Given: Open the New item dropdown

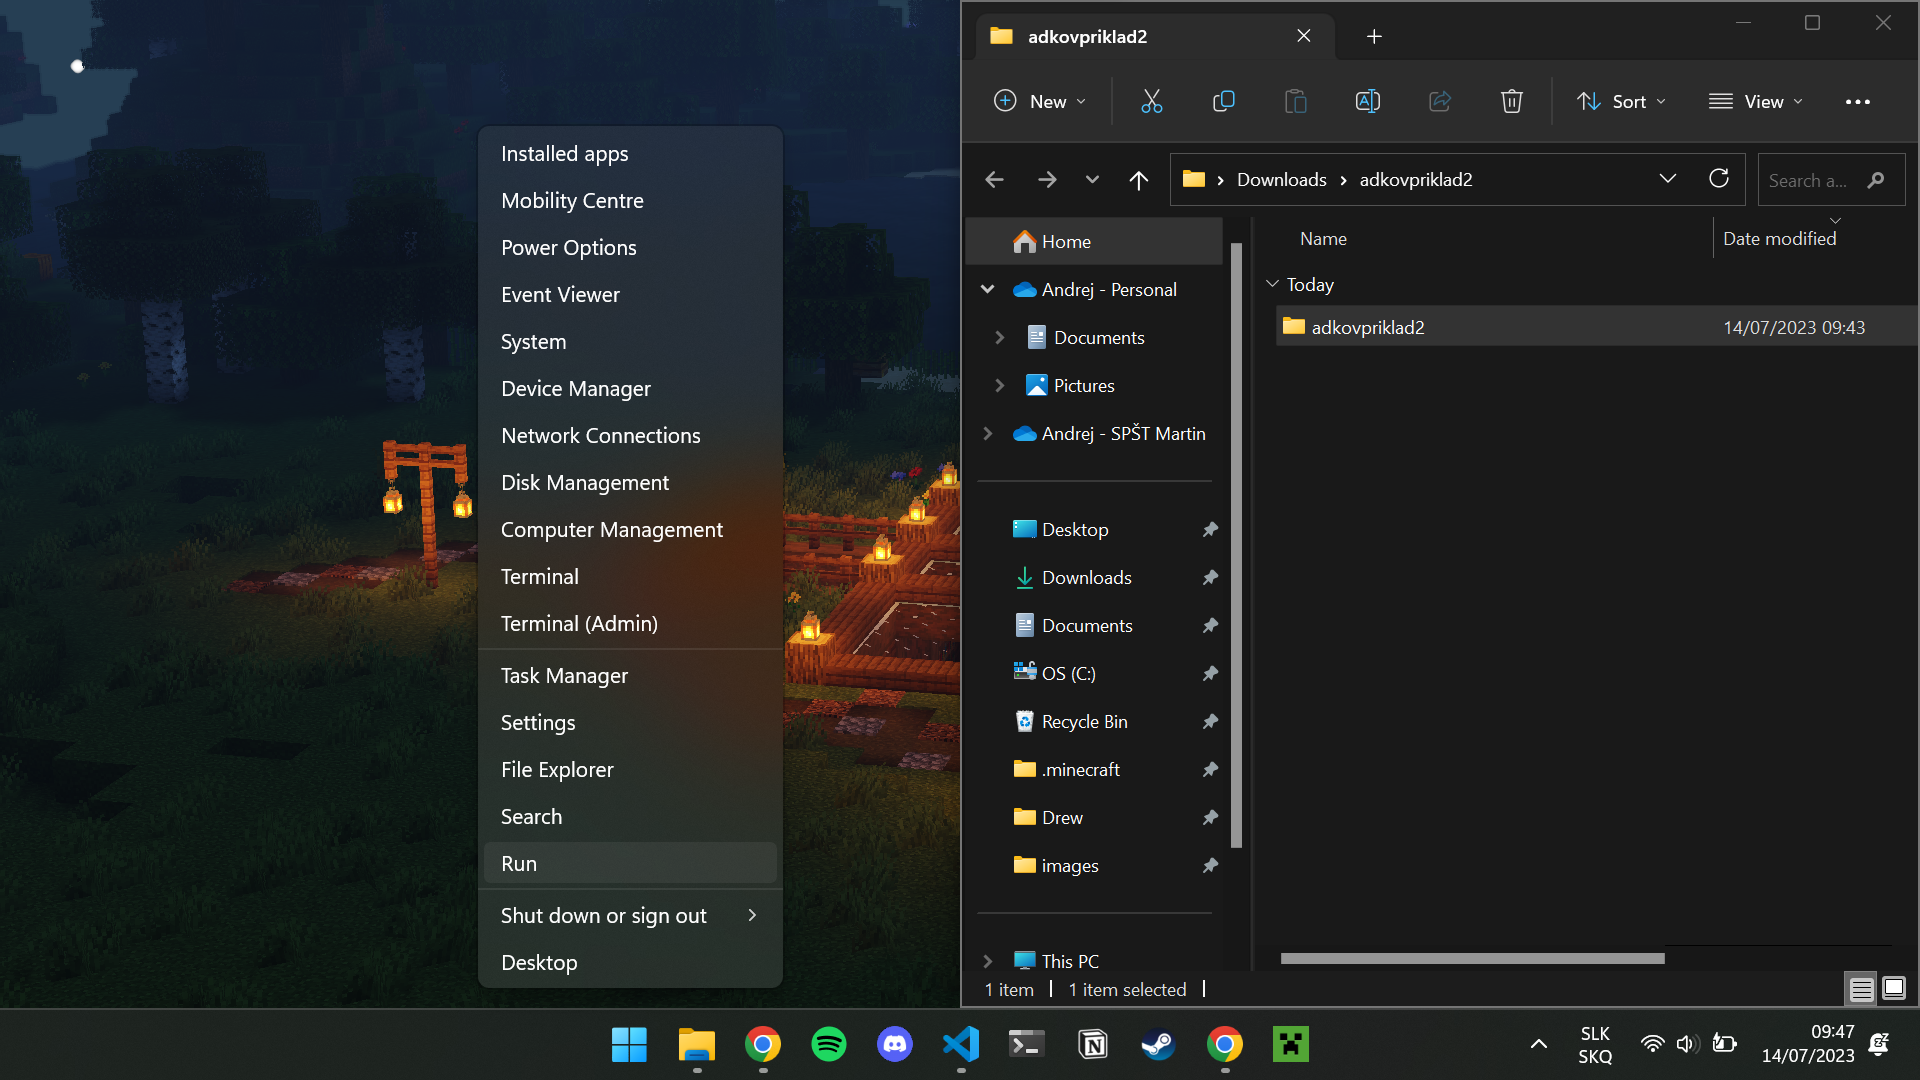Looking at the screenshot, I should (x=1040, y=101).
